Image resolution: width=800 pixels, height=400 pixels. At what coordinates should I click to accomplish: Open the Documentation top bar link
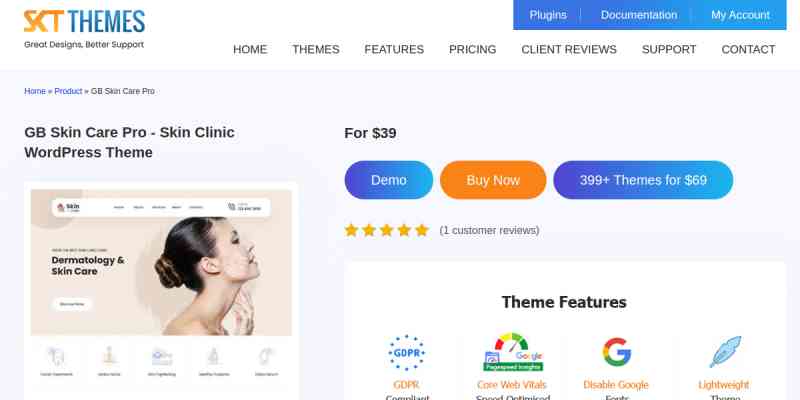point(639,15)
